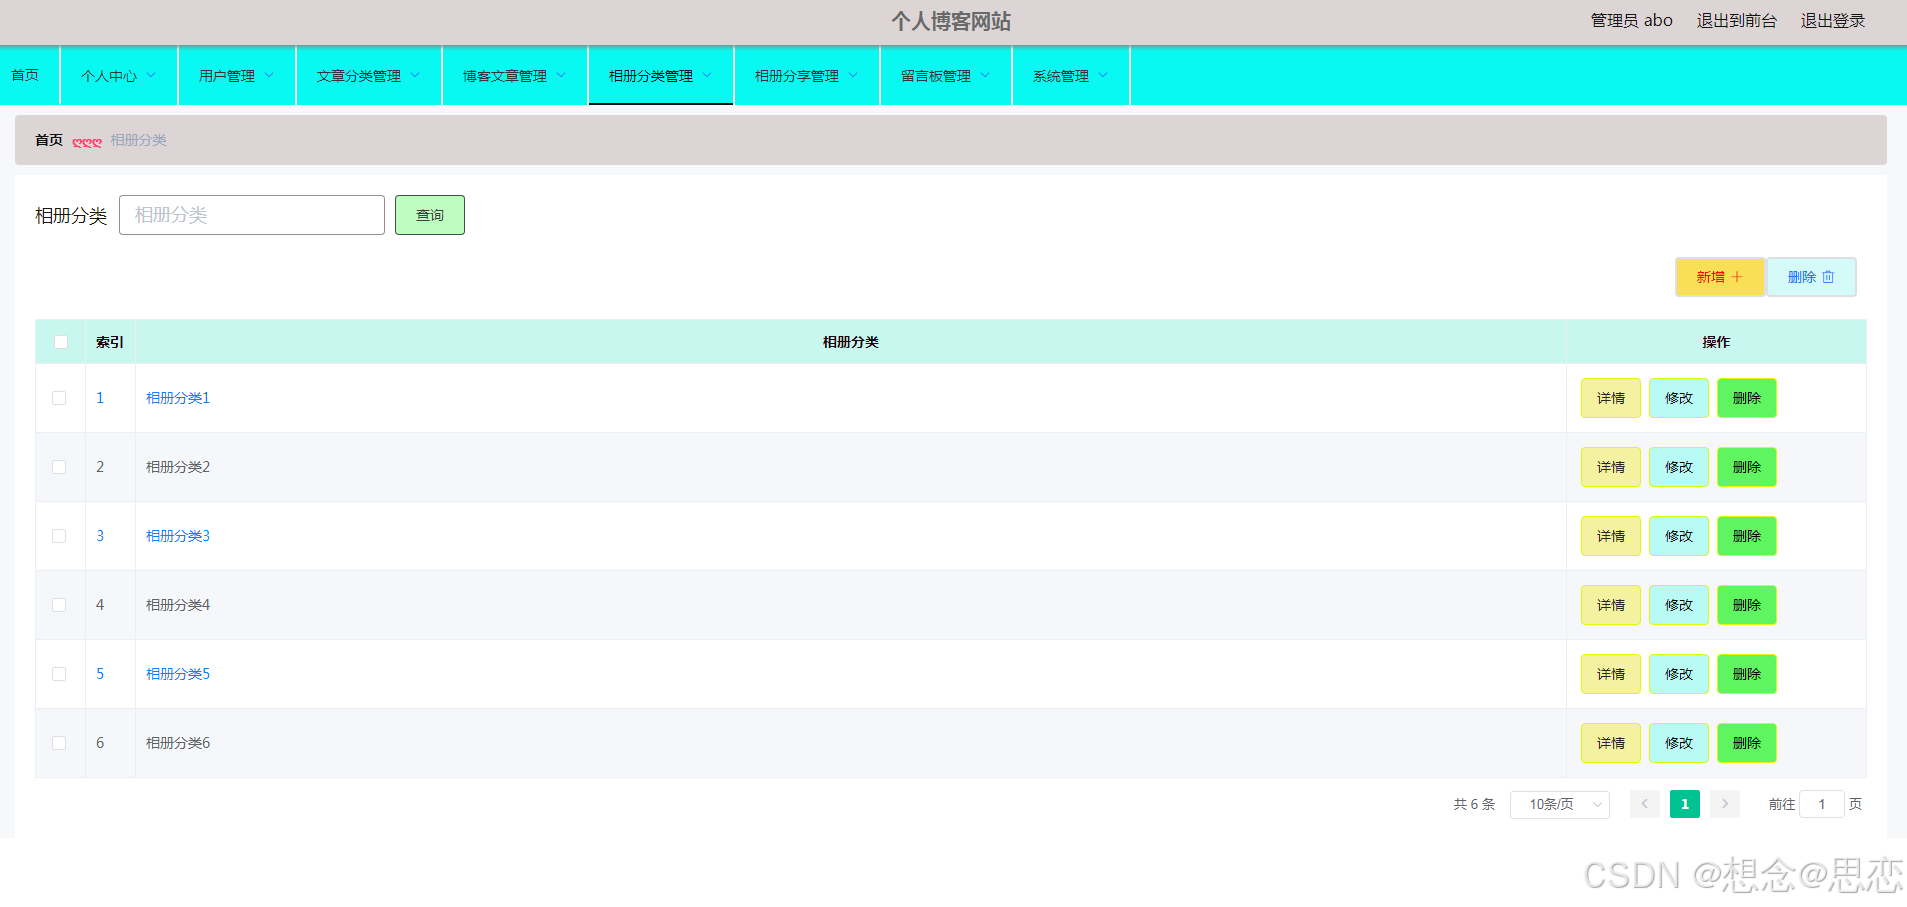The height and width of the screenshot is (907, 1907).
Task: Click the 相册分类 column header
Action: (x=851, y=342)
